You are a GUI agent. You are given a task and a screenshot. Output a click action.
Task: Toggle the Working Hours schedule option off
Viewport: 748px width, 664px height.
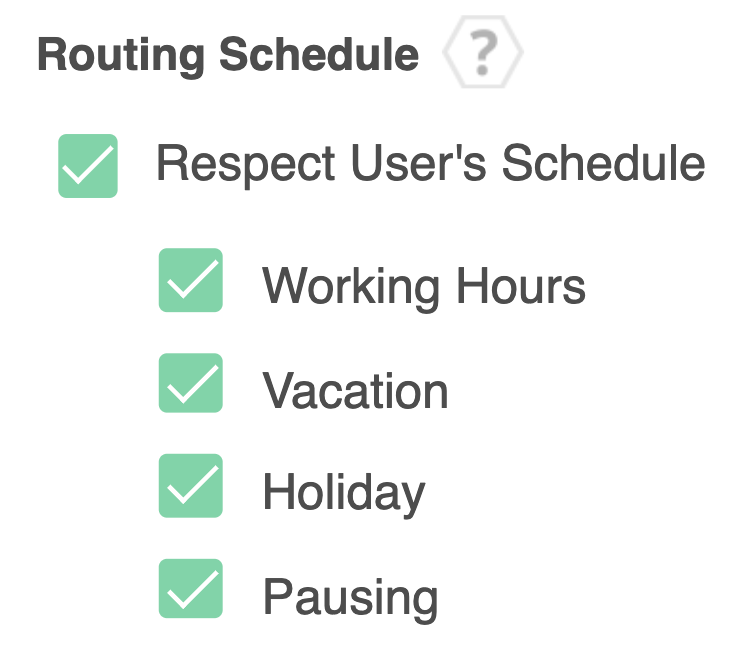(190, 281)
